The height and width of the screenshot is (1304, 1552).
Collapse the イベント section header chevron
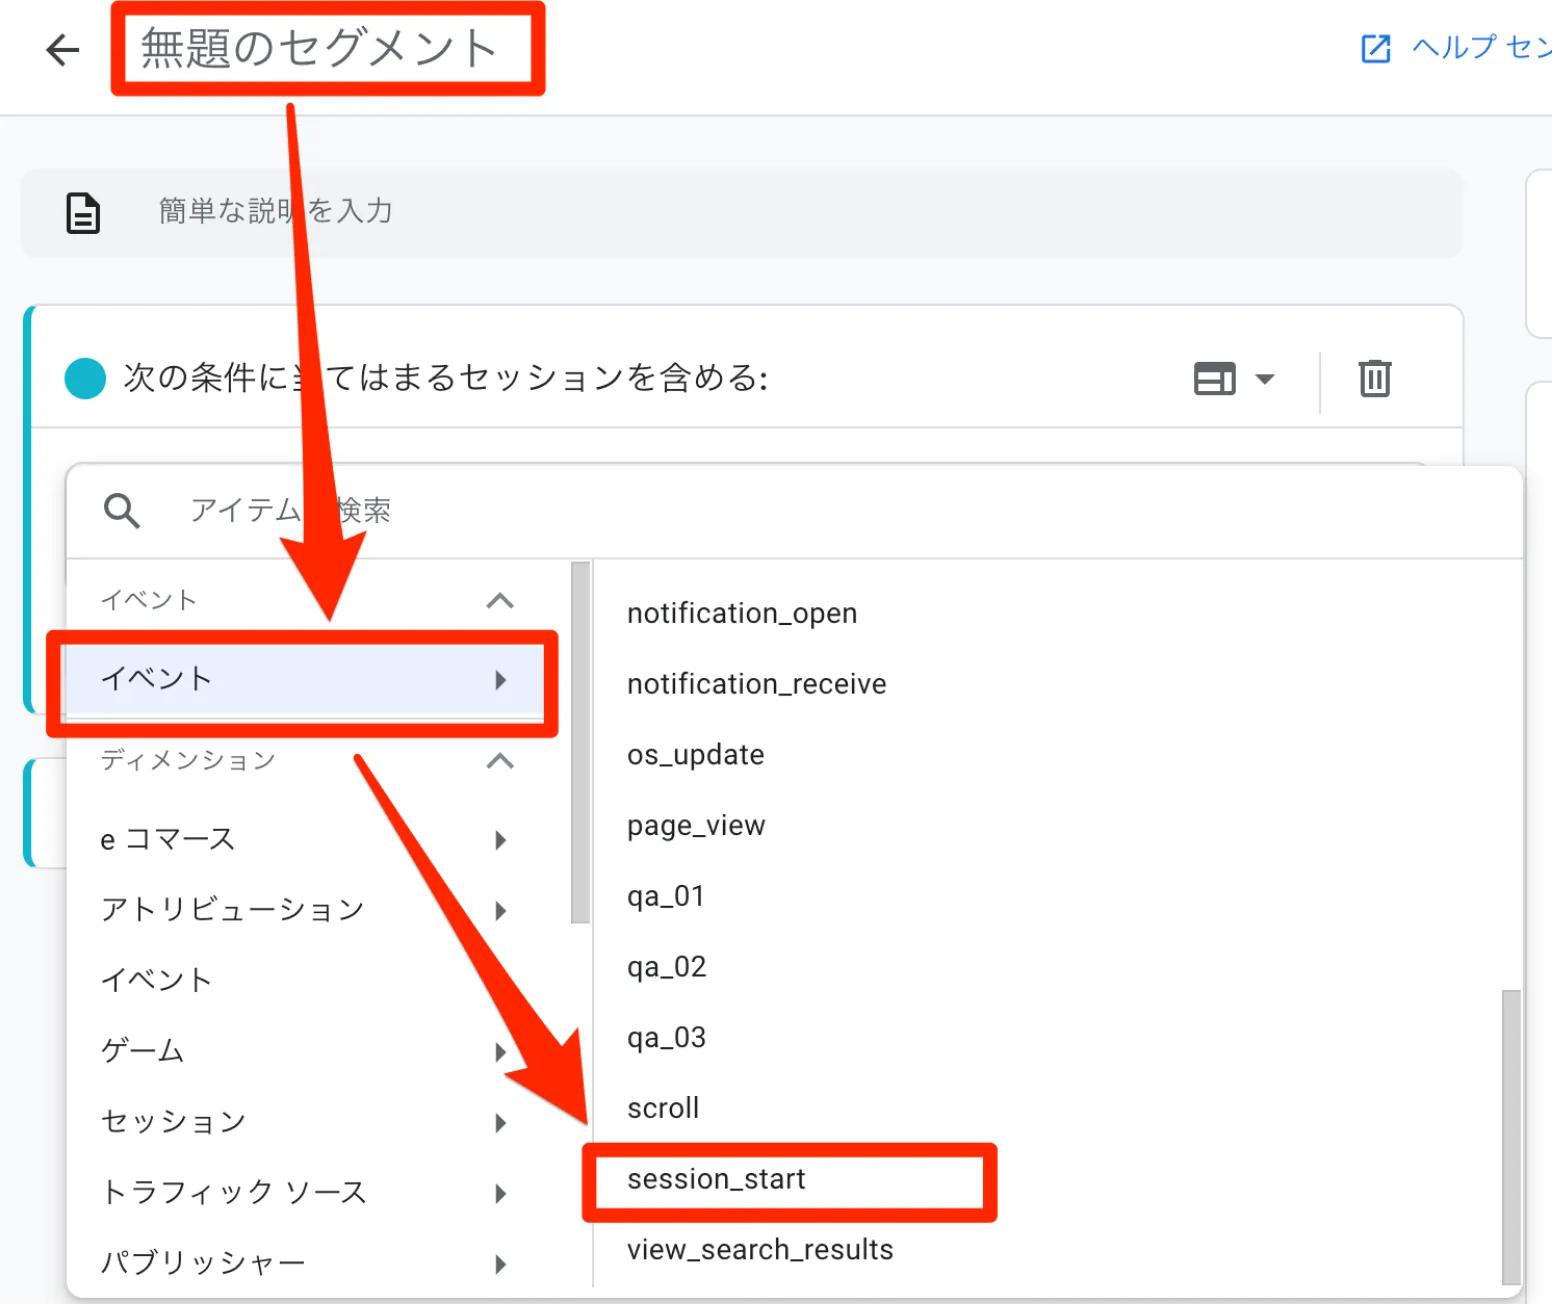pos(500,600)
